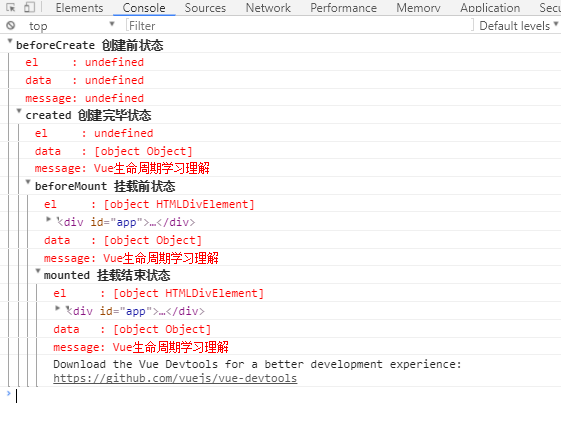Click the 'beforeCreate 创建前状态' group title
Viewport: 561px width, 424px height.
90,45
